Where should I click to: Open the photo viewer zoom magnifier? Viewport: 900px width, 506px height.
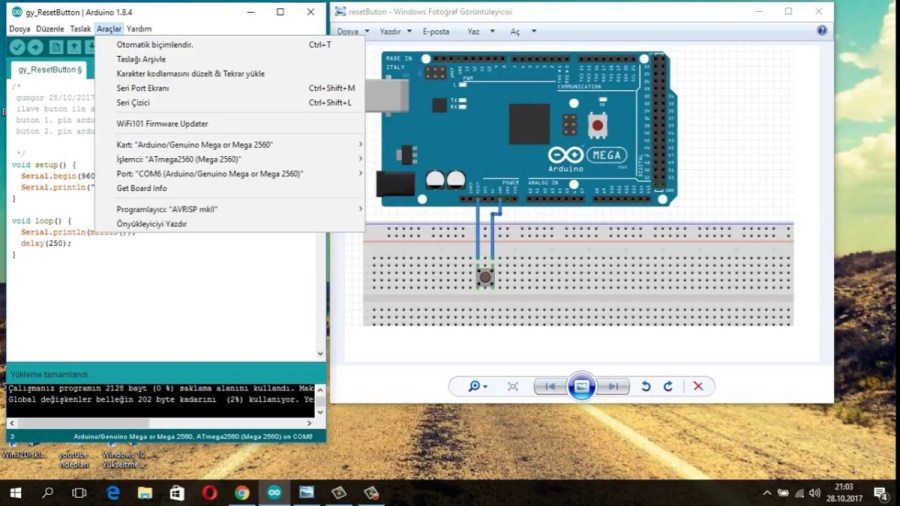tap(477, 387)
